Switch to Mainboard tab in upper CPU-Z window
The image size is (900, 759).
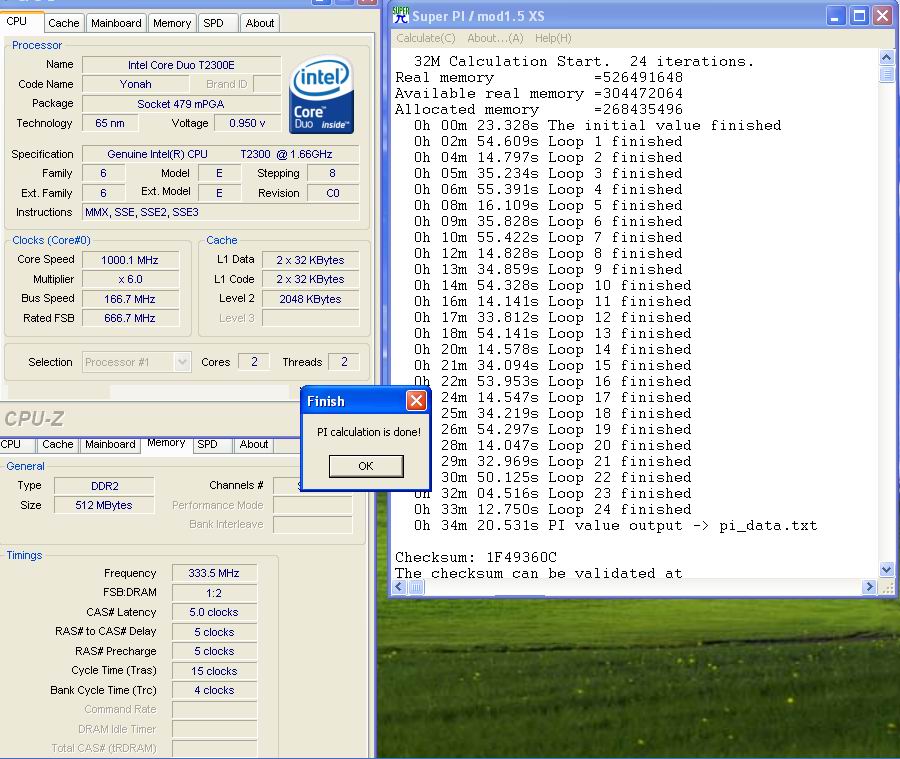116,23
